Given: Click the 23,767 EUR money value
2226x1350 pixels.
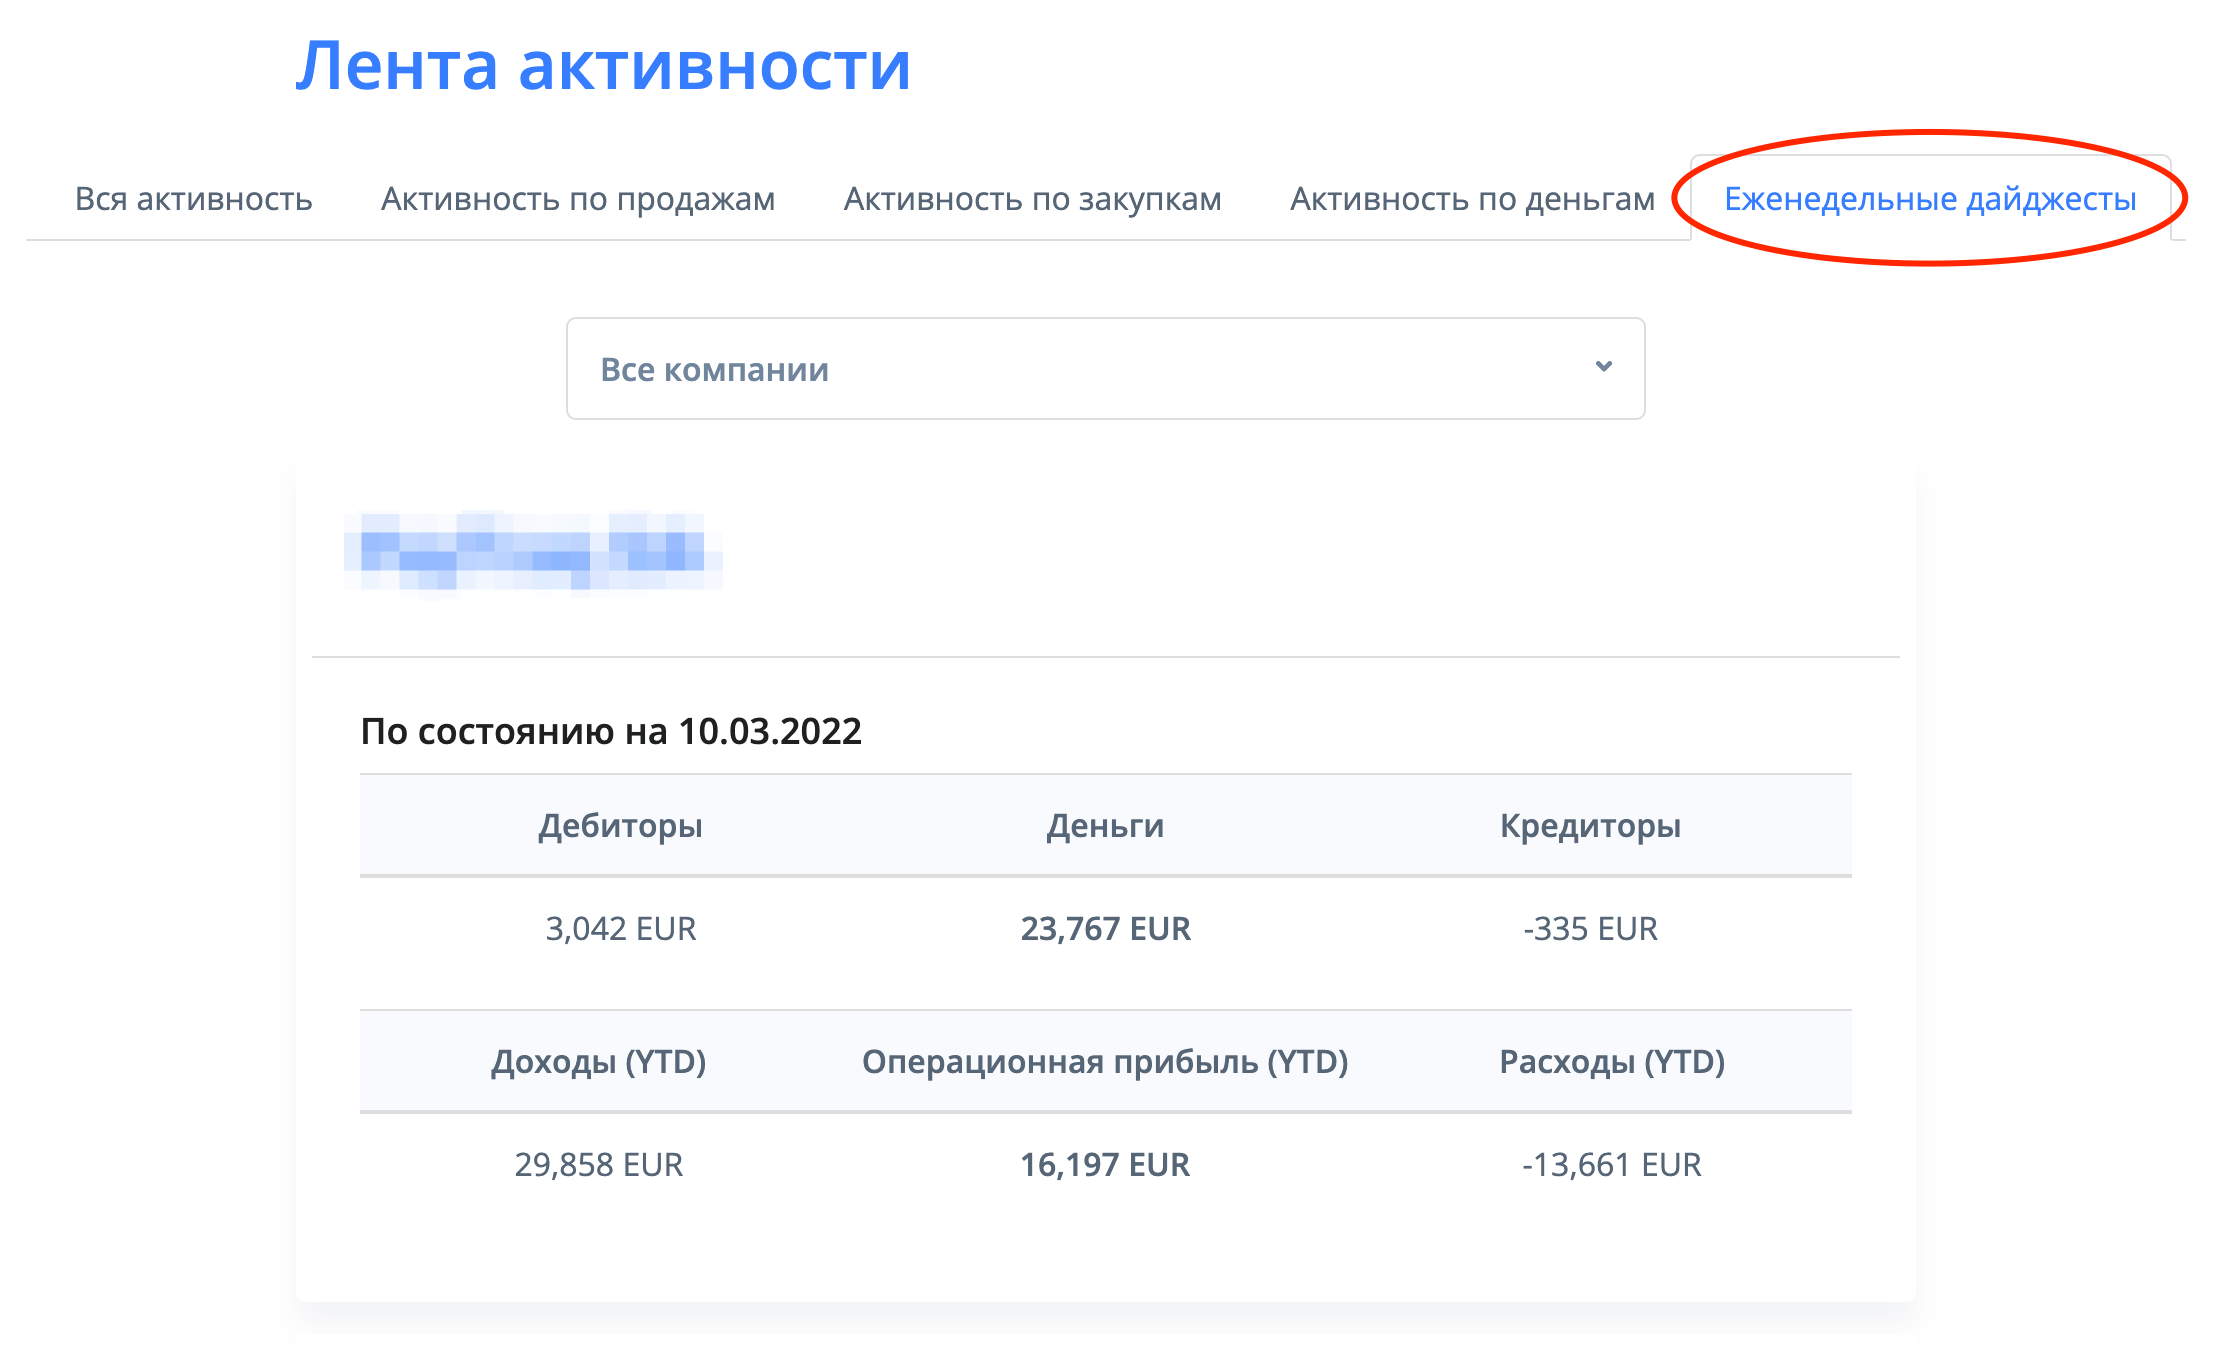Looking at the screenshot, I should [1105, 929].
